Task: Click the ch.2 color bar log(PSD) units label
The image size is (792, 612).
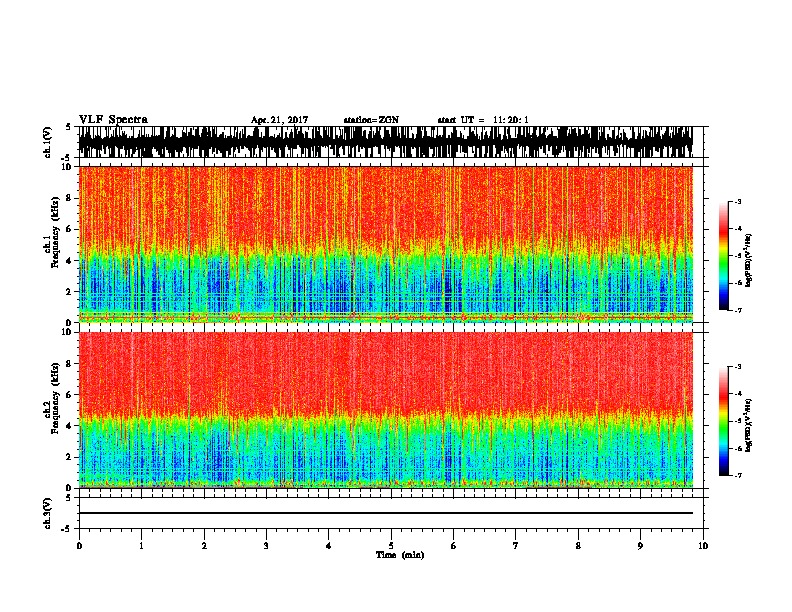Action: tap(748, 425)
